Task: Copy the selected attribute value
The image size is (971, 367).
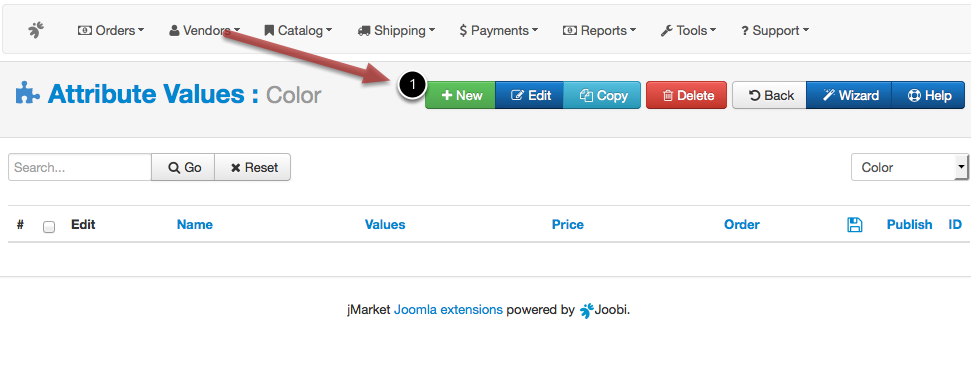Action: [602, 95]
